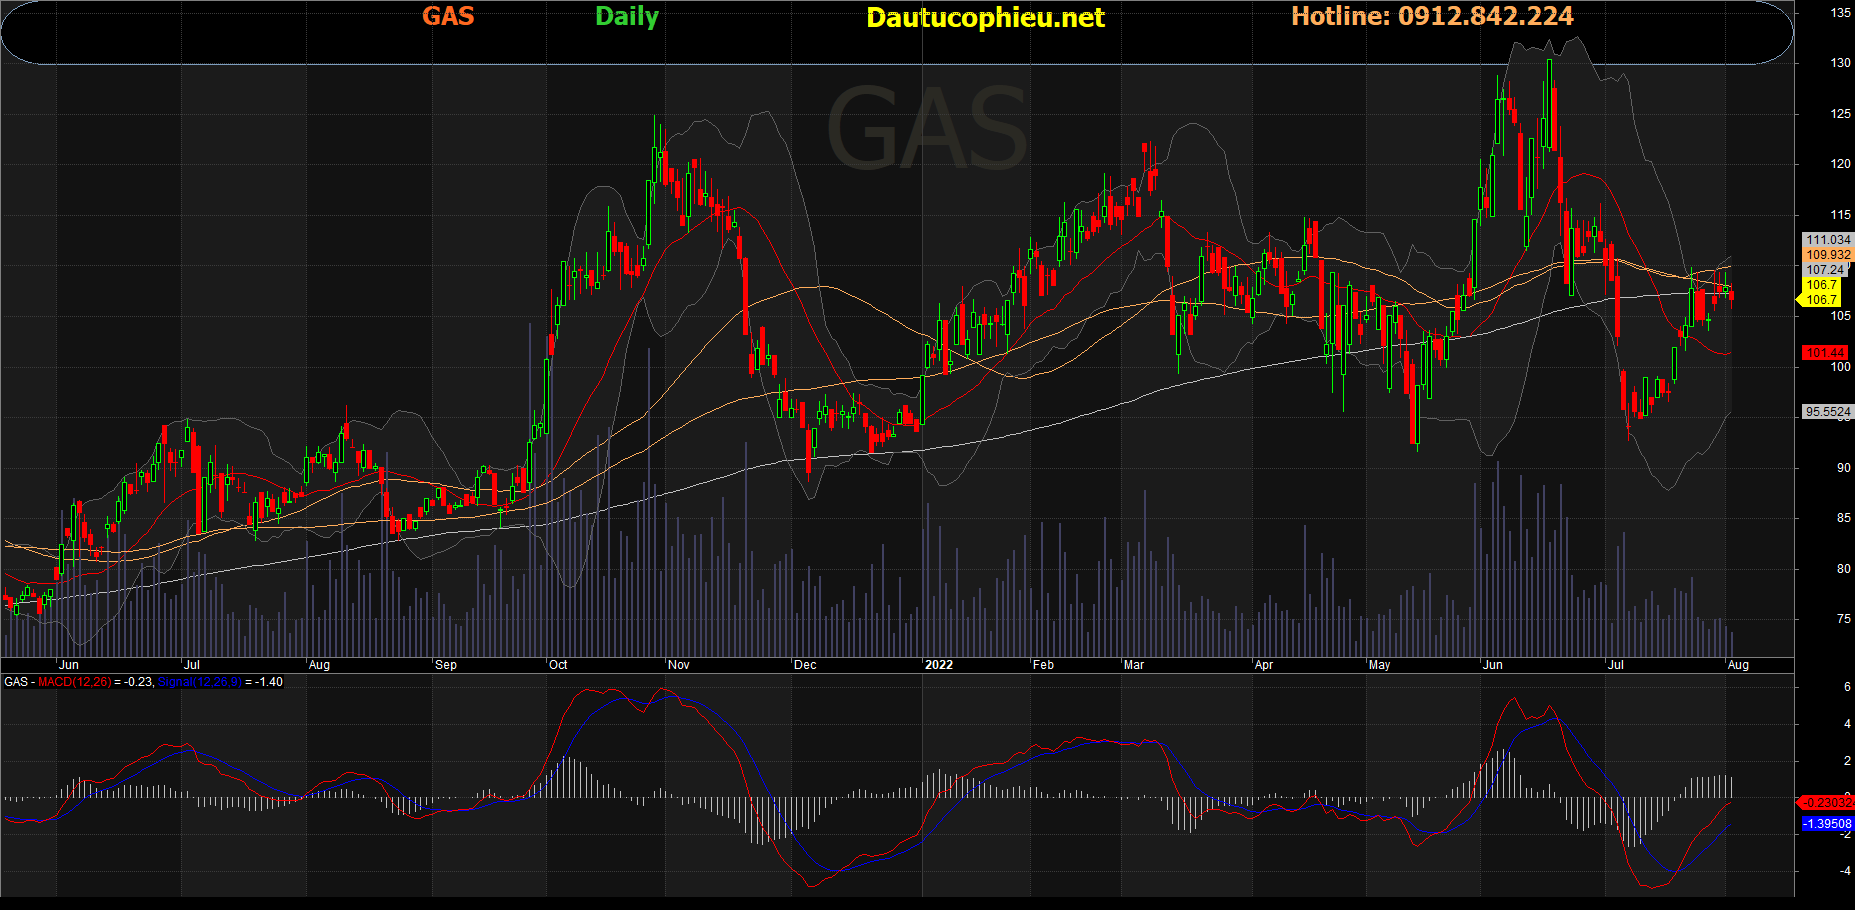Click the orange 109.932 price tag
The image size is (1855, 910).
tap(1828, 255)
